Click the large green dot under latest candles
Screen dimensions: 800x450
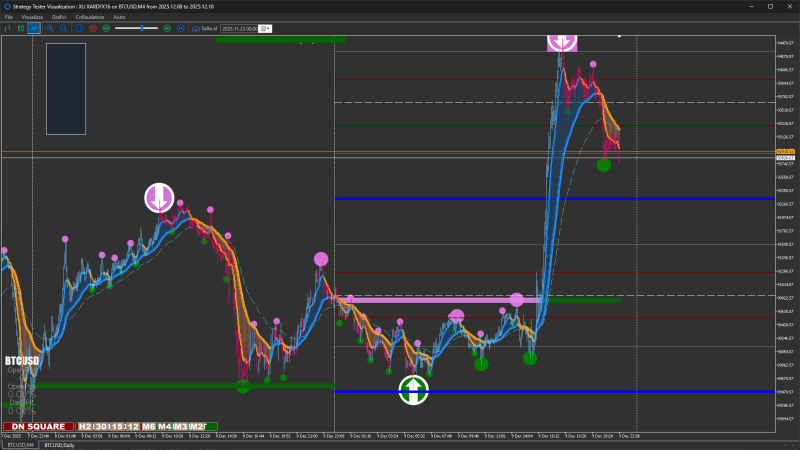[x=604, y=165]
